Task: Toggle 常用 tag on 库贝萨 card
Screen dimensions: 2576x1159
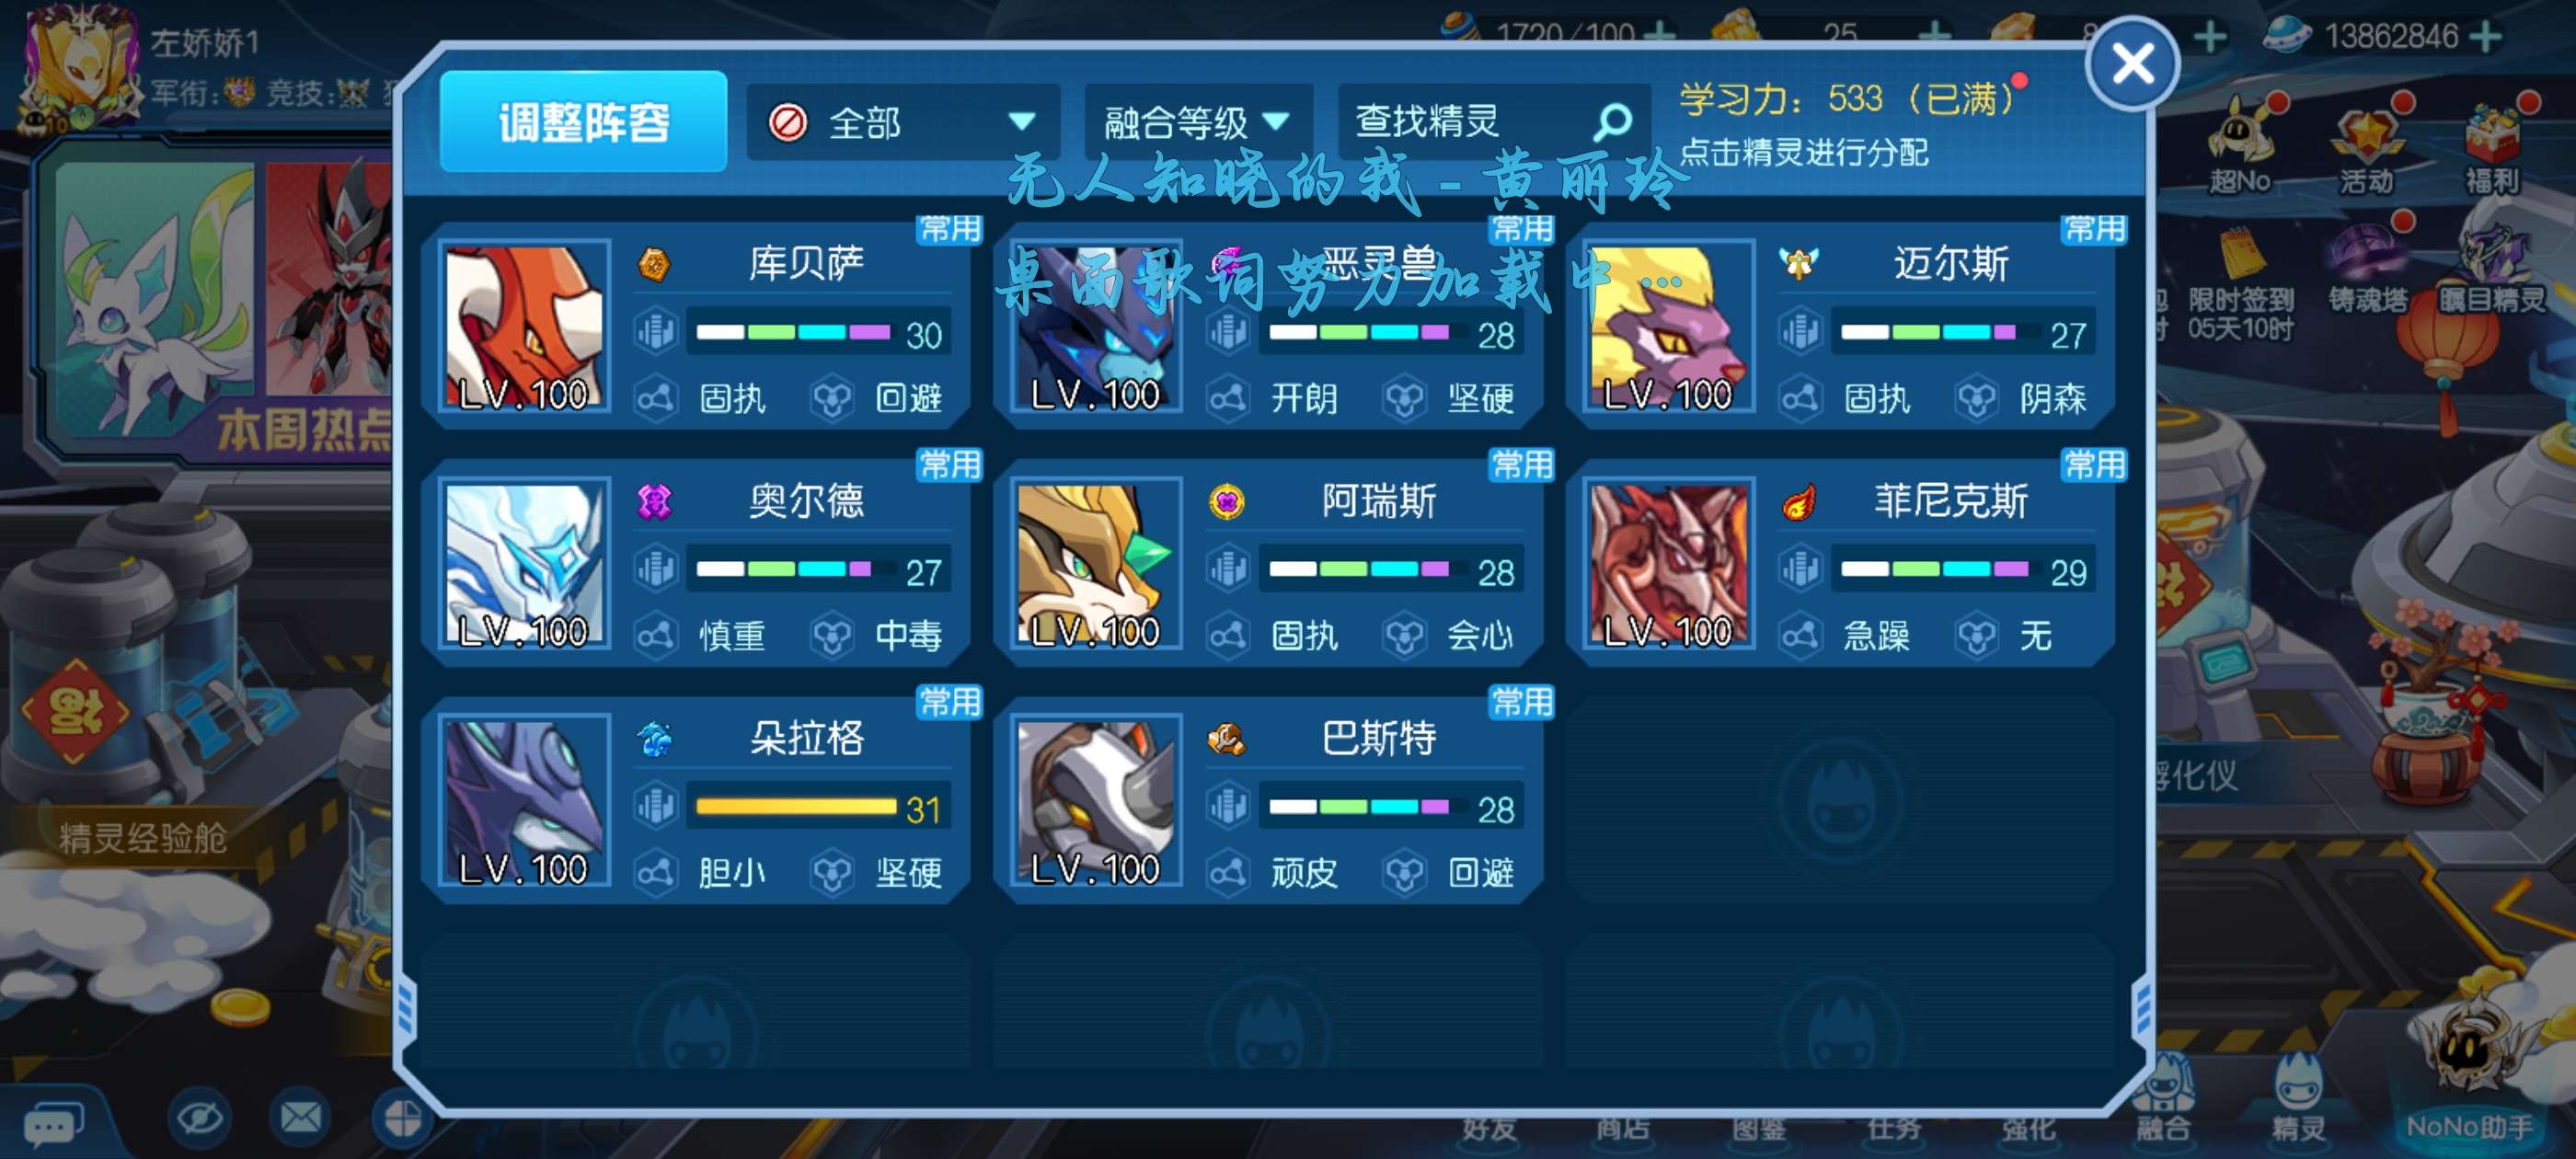Action: (x=949, y=229)
